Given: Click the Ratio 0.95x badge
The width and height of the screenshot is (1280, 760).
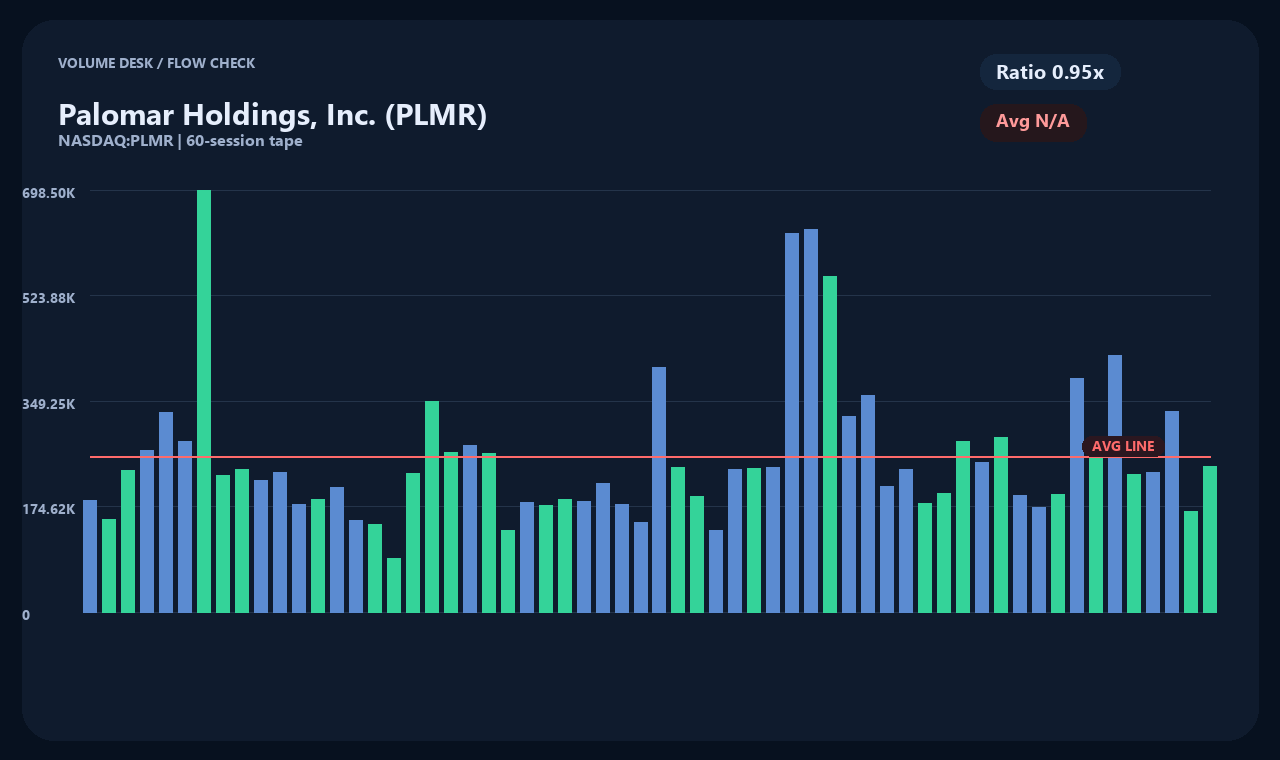Looking at the screenshot, I should [1050, 72].
